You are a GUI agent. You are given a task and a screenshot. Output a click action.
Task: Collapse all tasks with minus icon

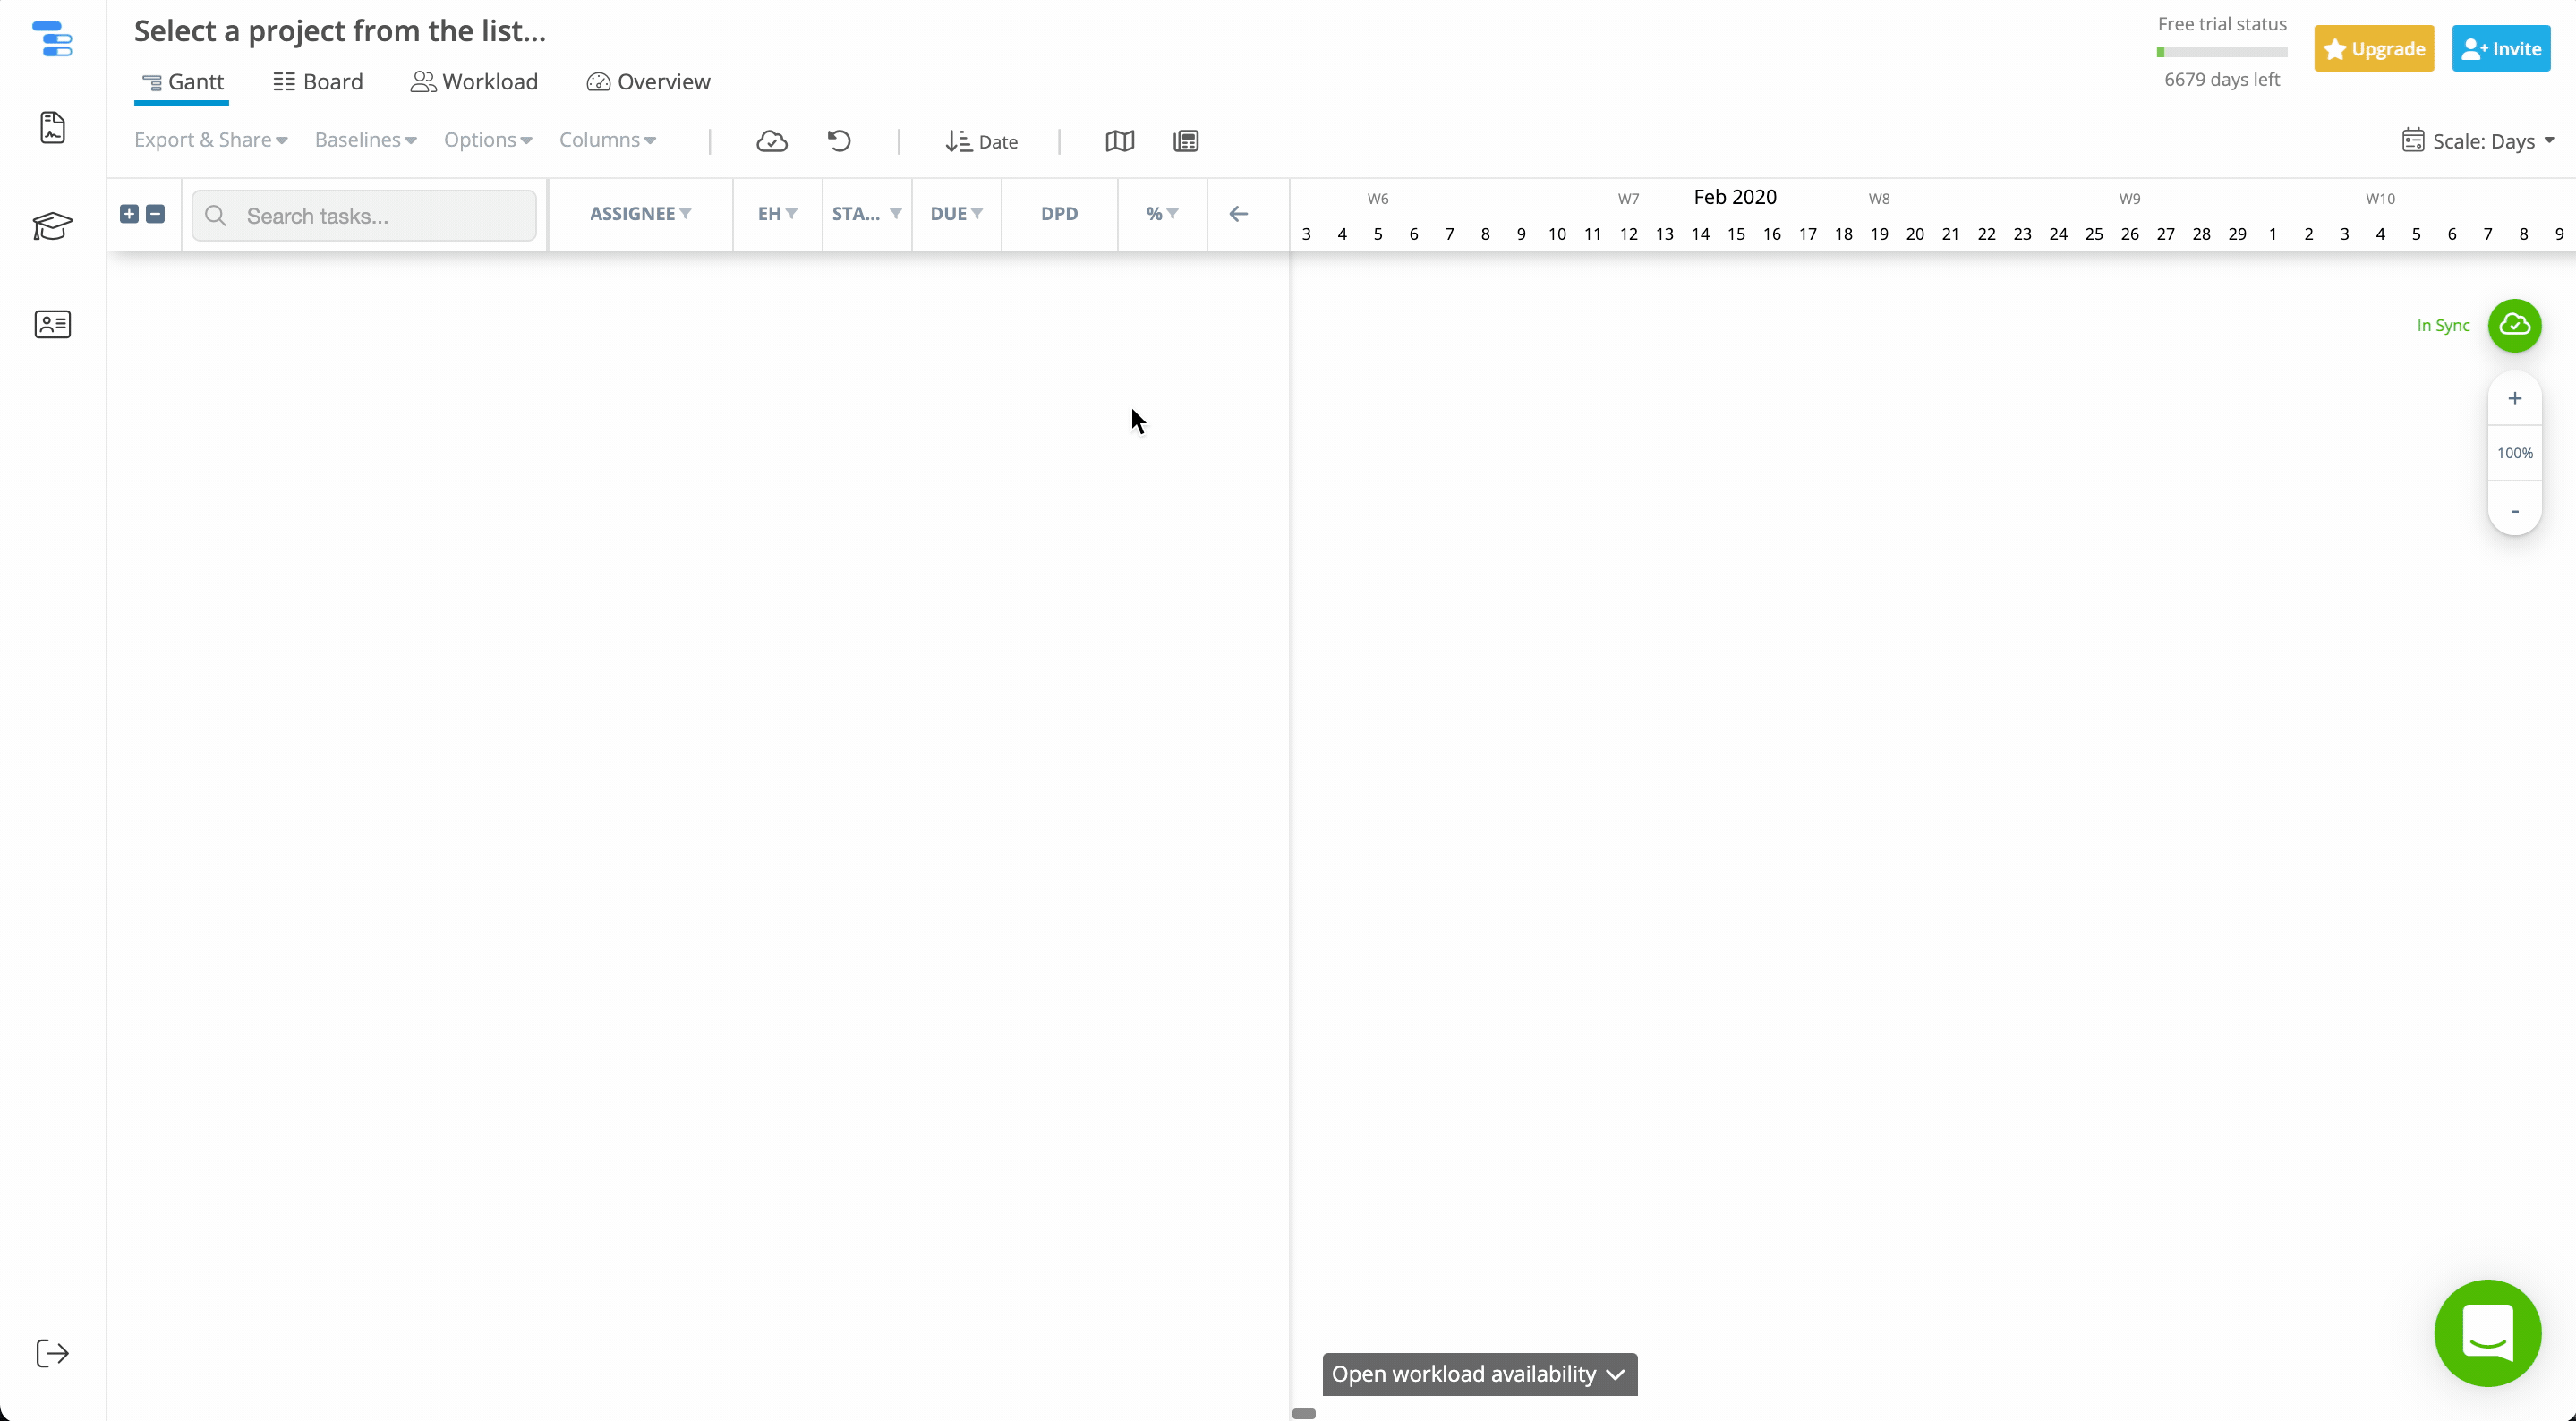(x=155, y=214)
